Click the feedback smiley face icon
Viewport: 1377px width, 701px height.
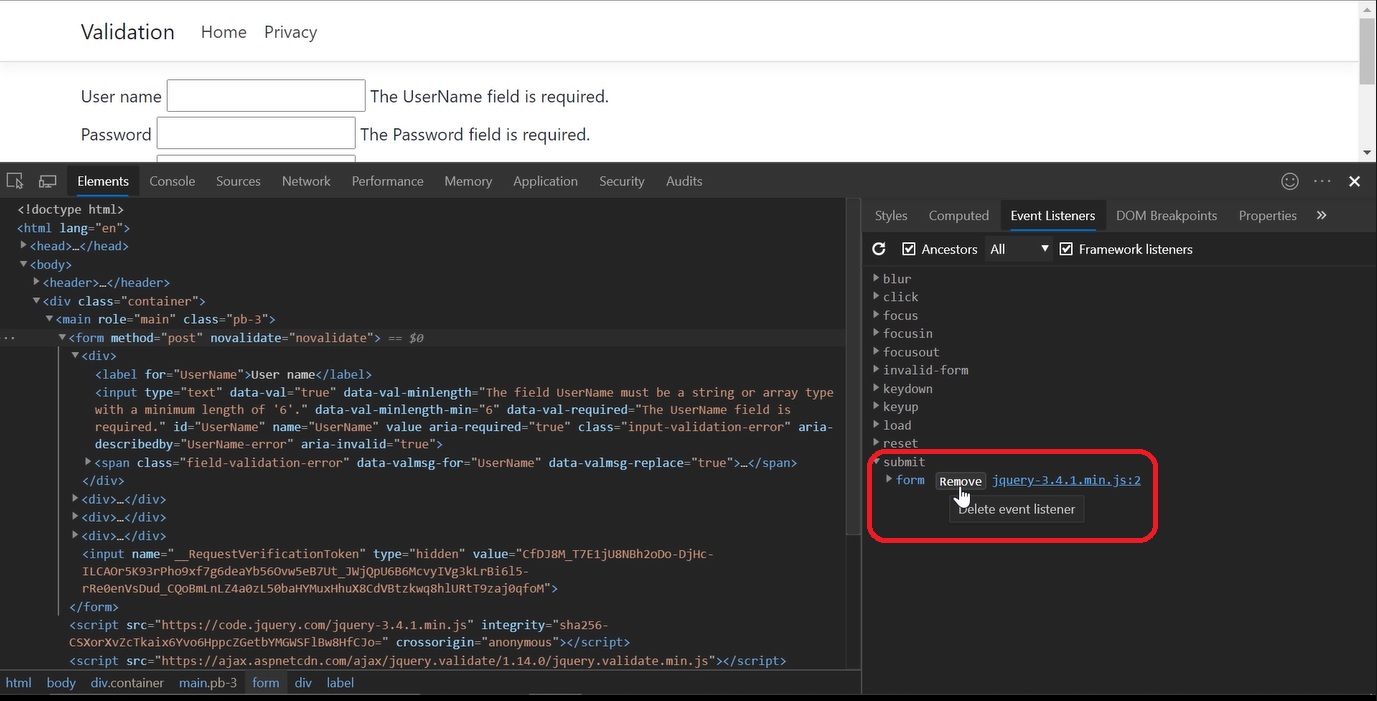coord(1290,181)
